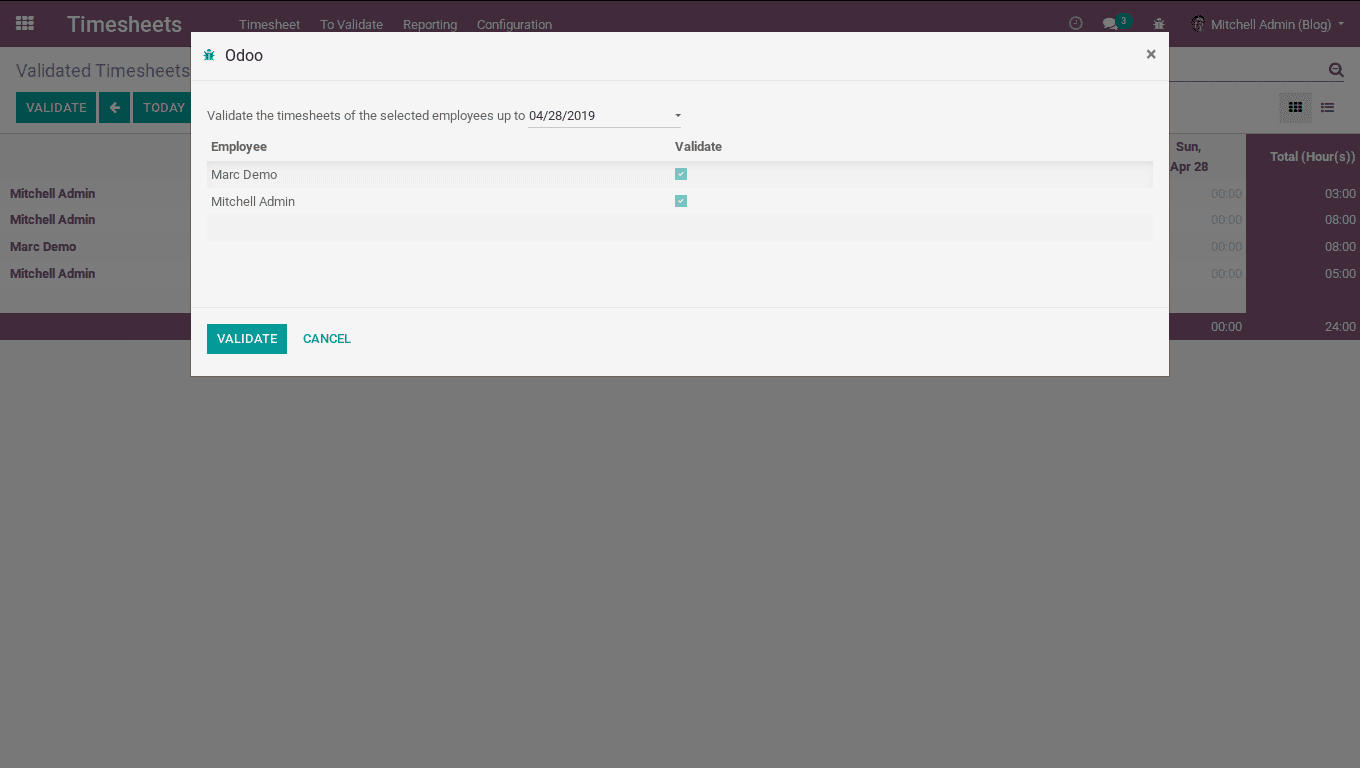Open the Configuration menu
The height and width of the screenshot is (768, 1360).
tap(514, 24)
